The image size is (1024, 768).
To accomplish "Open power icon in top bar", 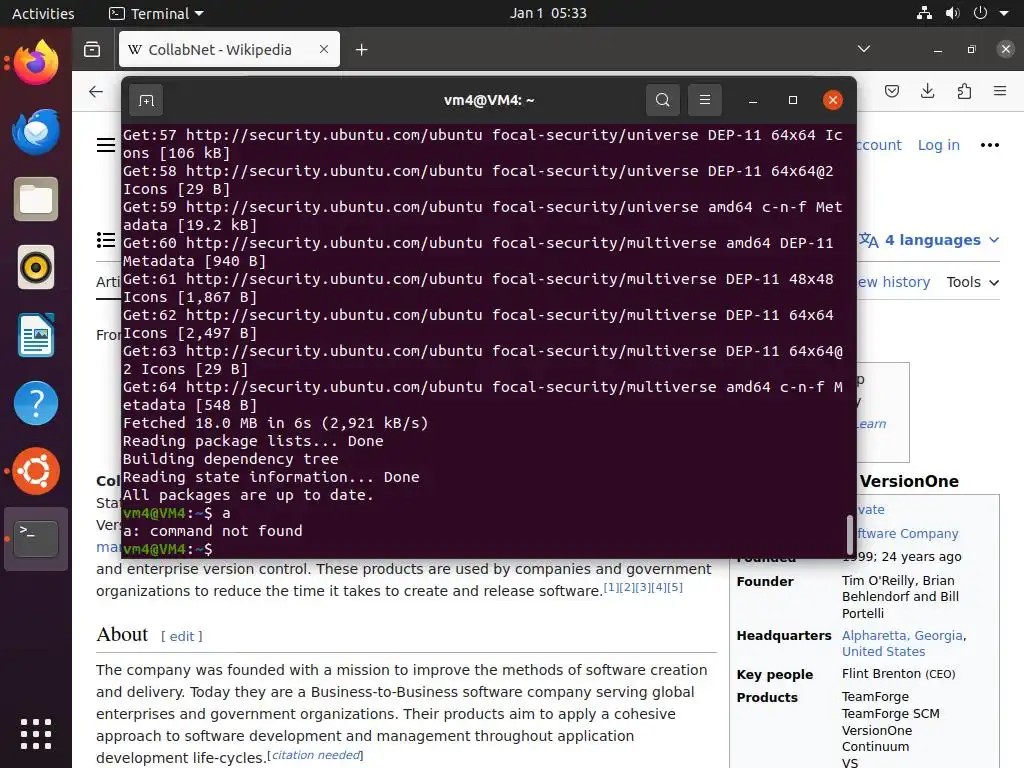I will 980,13.
